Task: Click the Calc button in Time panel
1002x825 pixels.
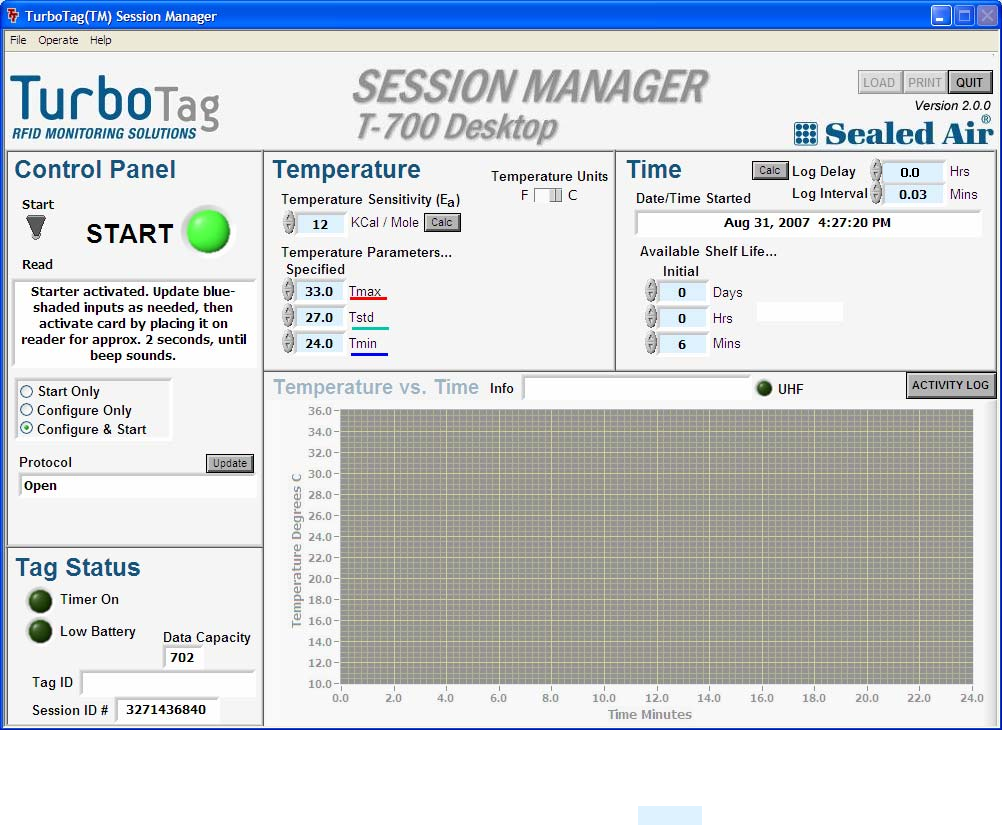Action: coord(769,170)
